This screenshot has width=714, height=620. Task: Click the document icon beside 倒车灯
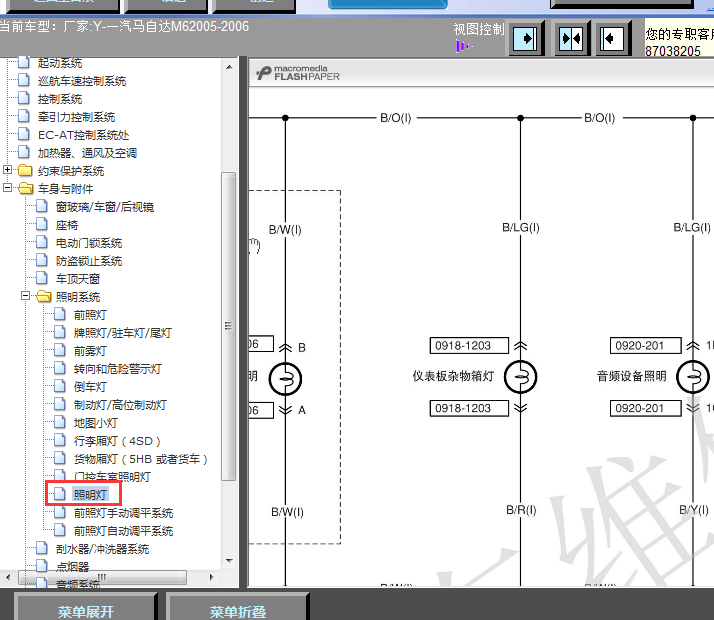point(60,386)
